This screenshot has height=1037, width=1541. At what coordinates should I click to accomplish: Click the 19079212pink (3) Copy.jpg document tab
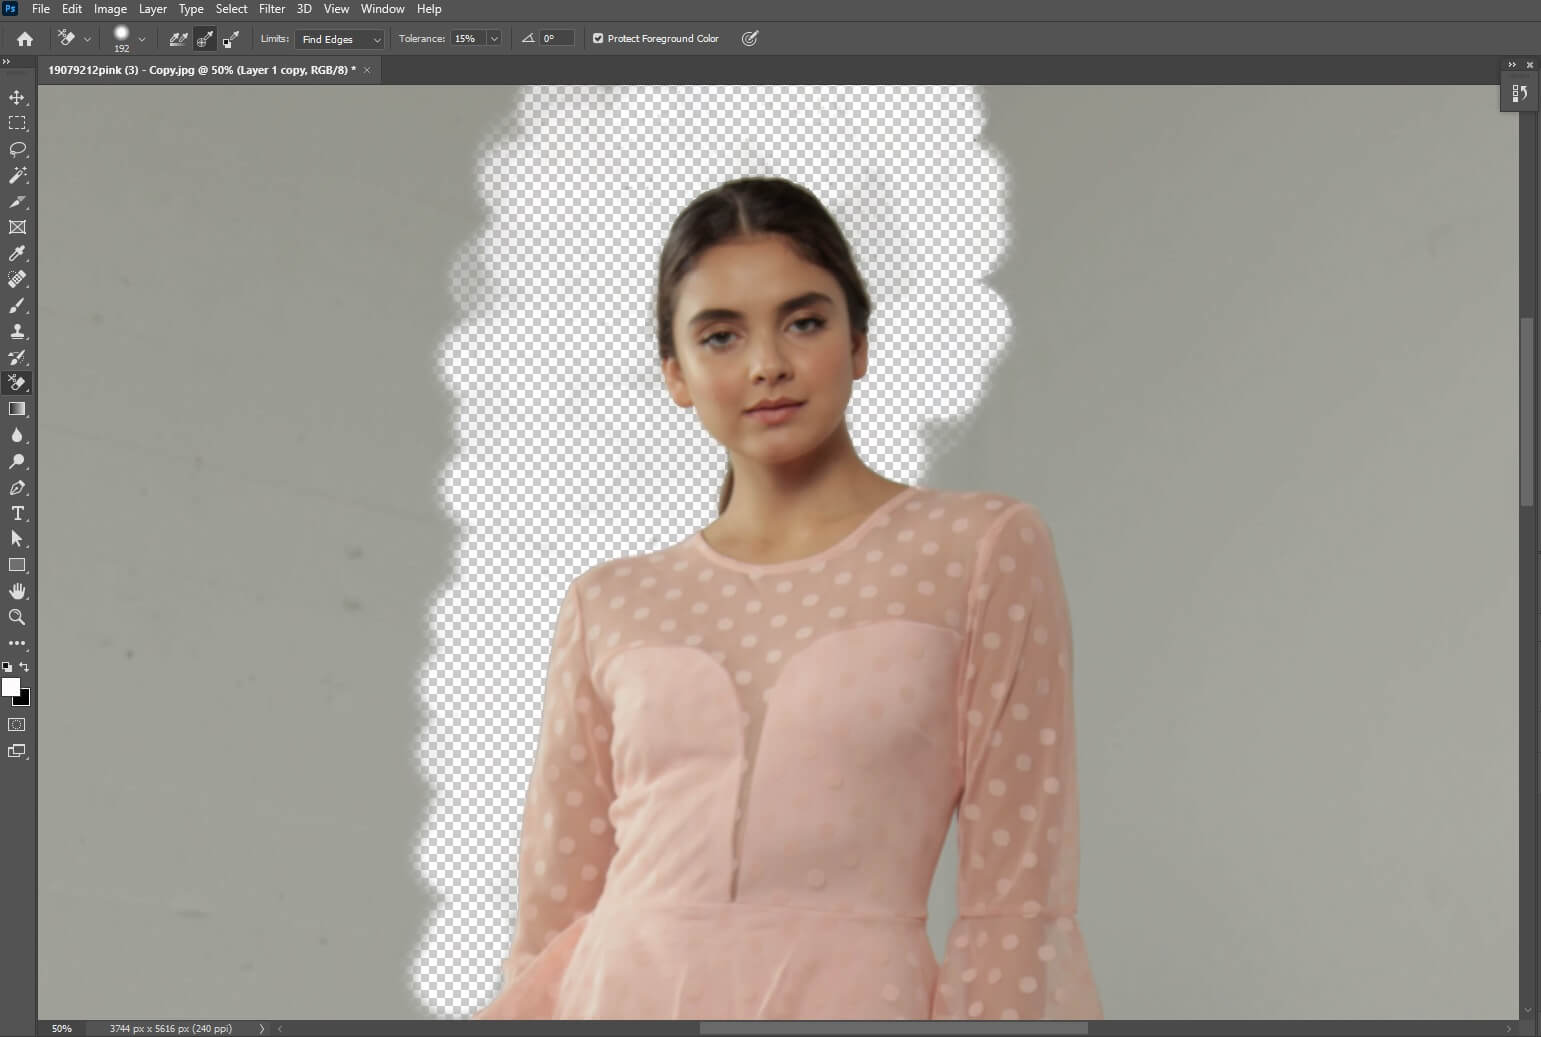200,70
